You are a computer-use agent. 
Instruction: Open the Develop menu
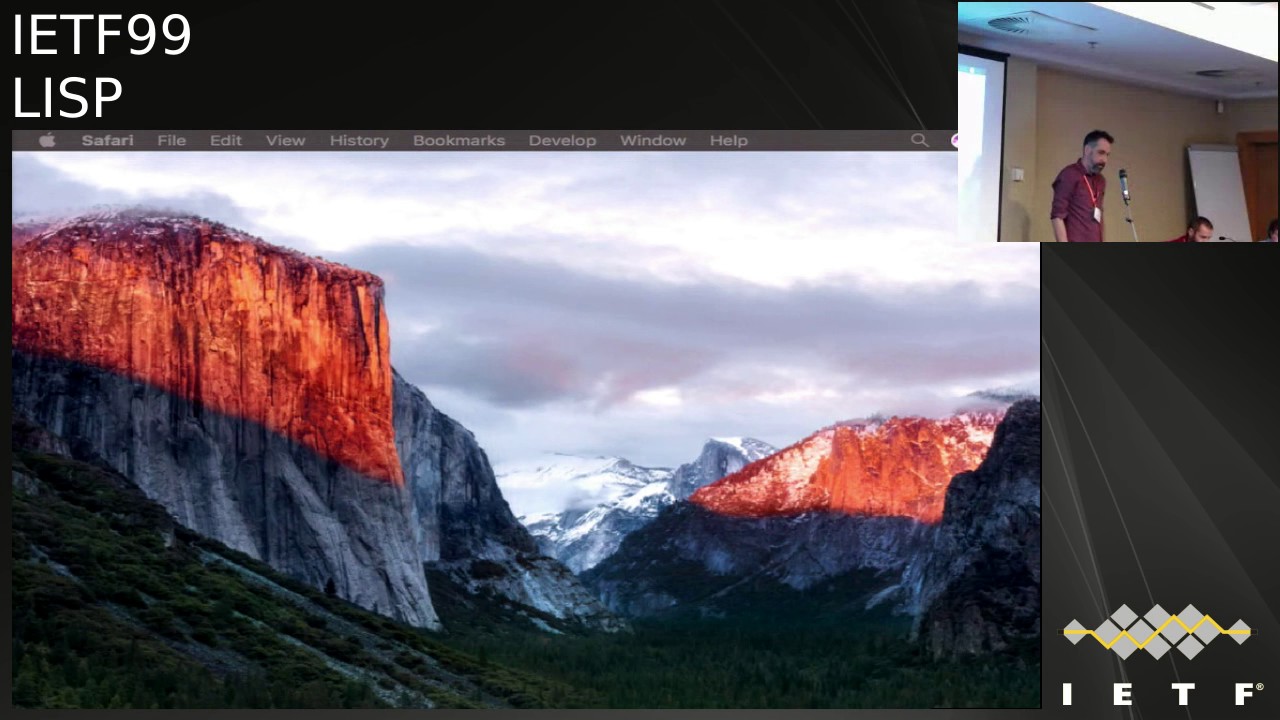tap(562, 140)
